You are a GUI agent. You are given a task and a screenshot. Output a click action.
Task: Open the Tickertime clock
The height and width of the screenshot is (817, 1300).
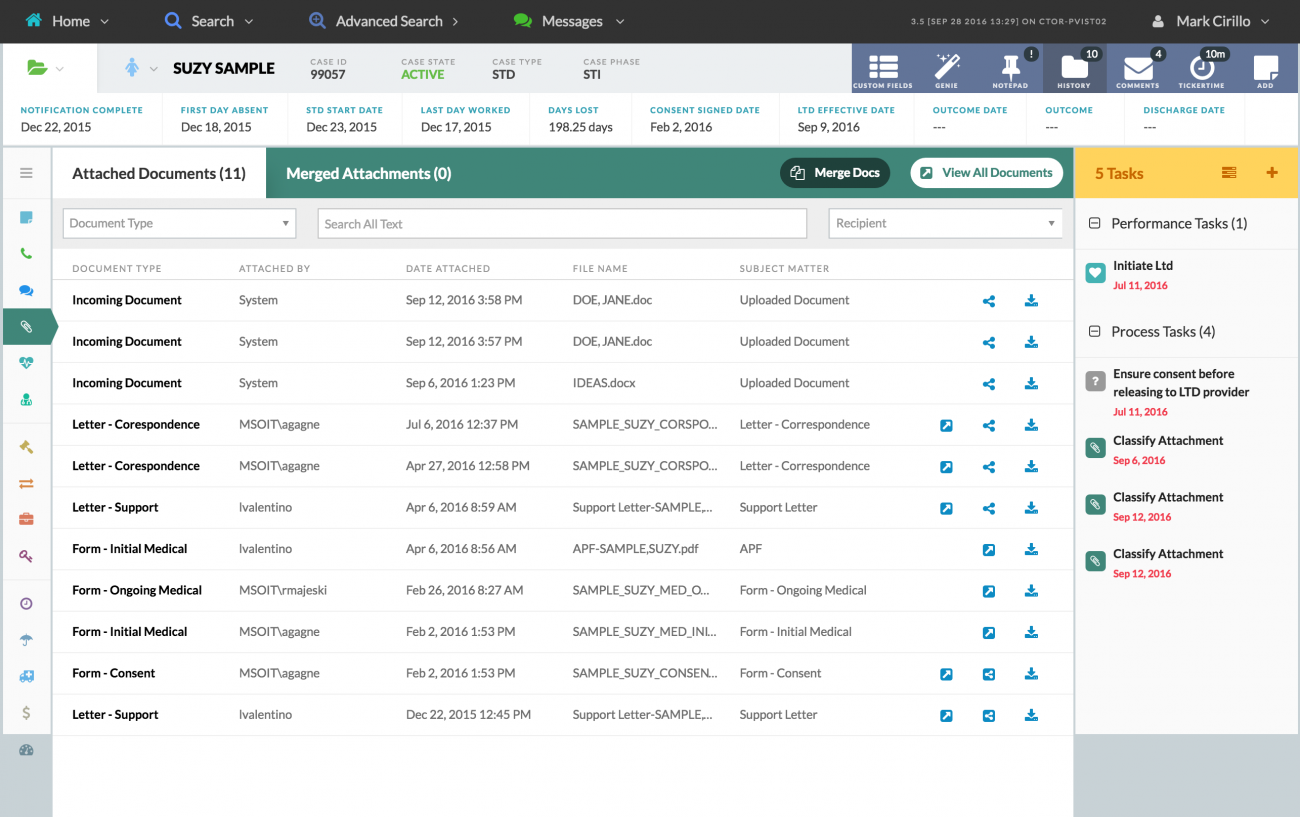[x=1202, y=69]
